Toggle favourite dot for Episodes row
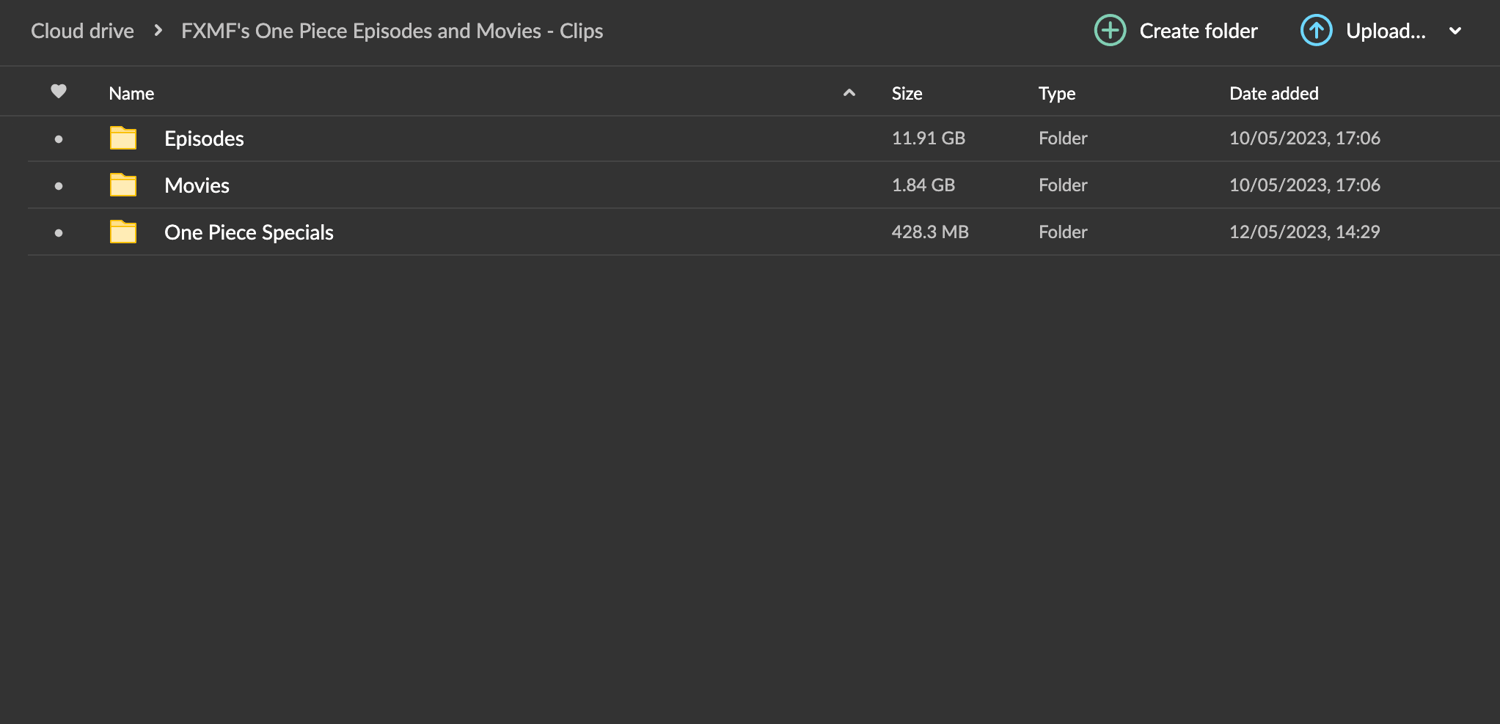1500x724 pixels. point(59,139)
